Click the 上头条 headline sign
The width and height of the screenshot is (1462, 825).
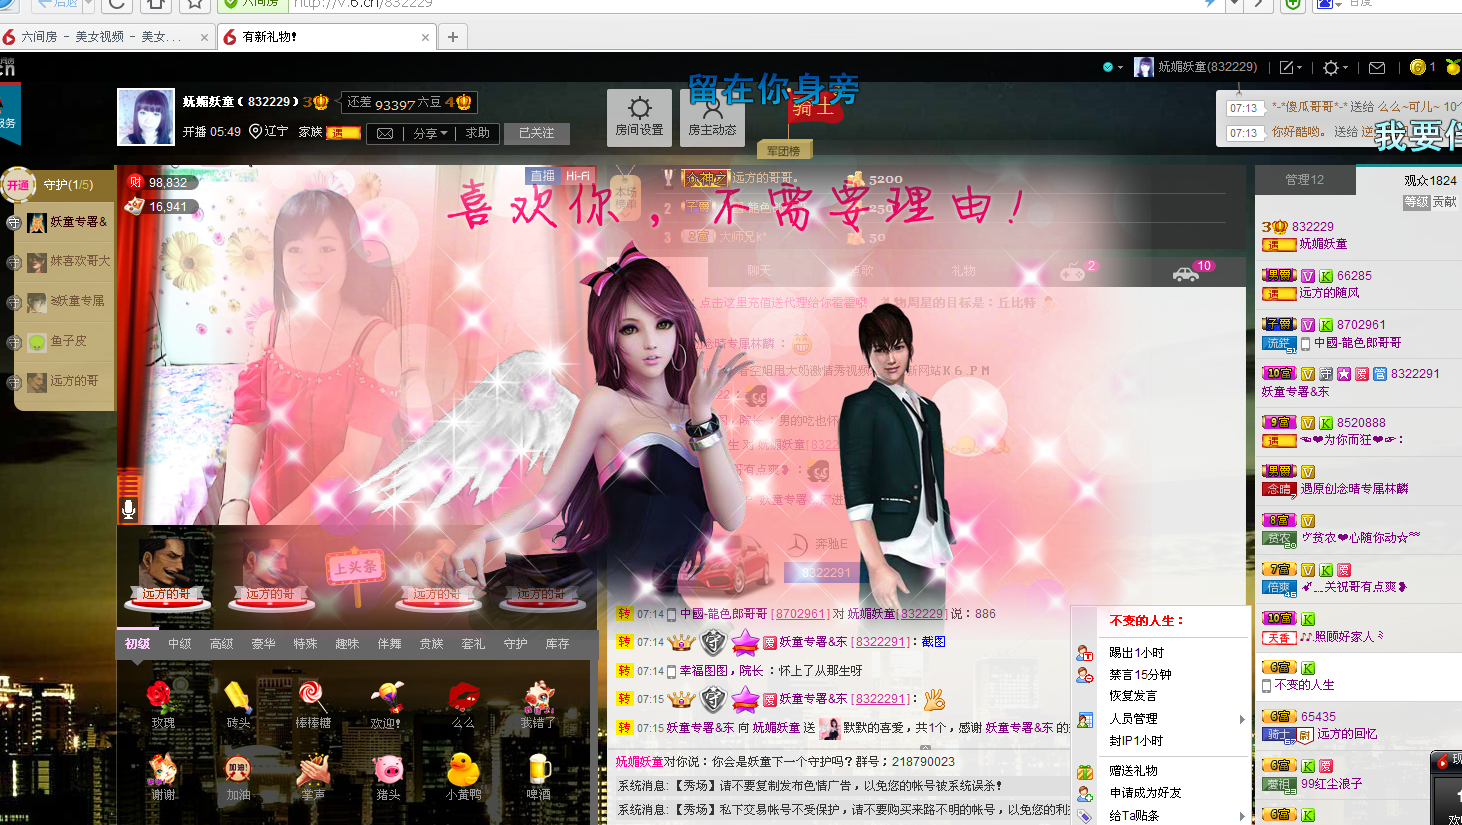(356, 568)
